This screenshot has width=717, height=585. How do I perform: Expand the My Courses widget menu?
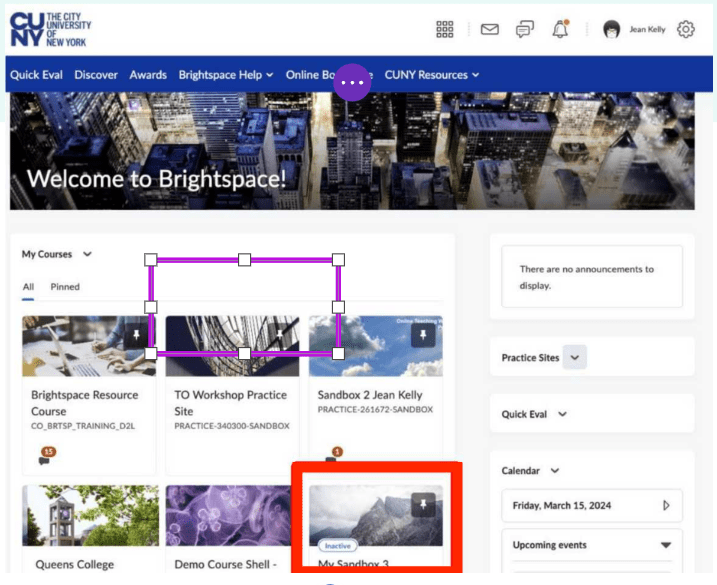click(x=87, y=254)
